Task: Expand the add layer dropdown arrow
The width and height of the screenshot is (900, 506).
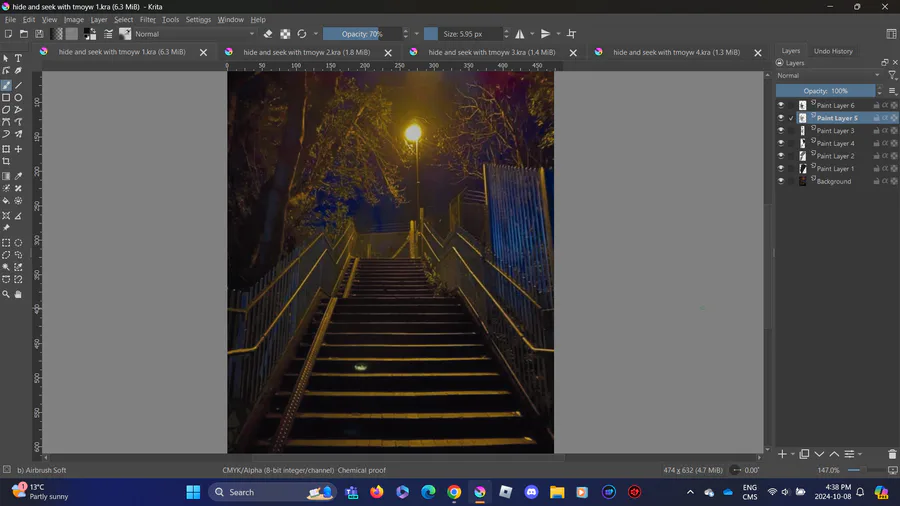Action: [x=793, y=454]
